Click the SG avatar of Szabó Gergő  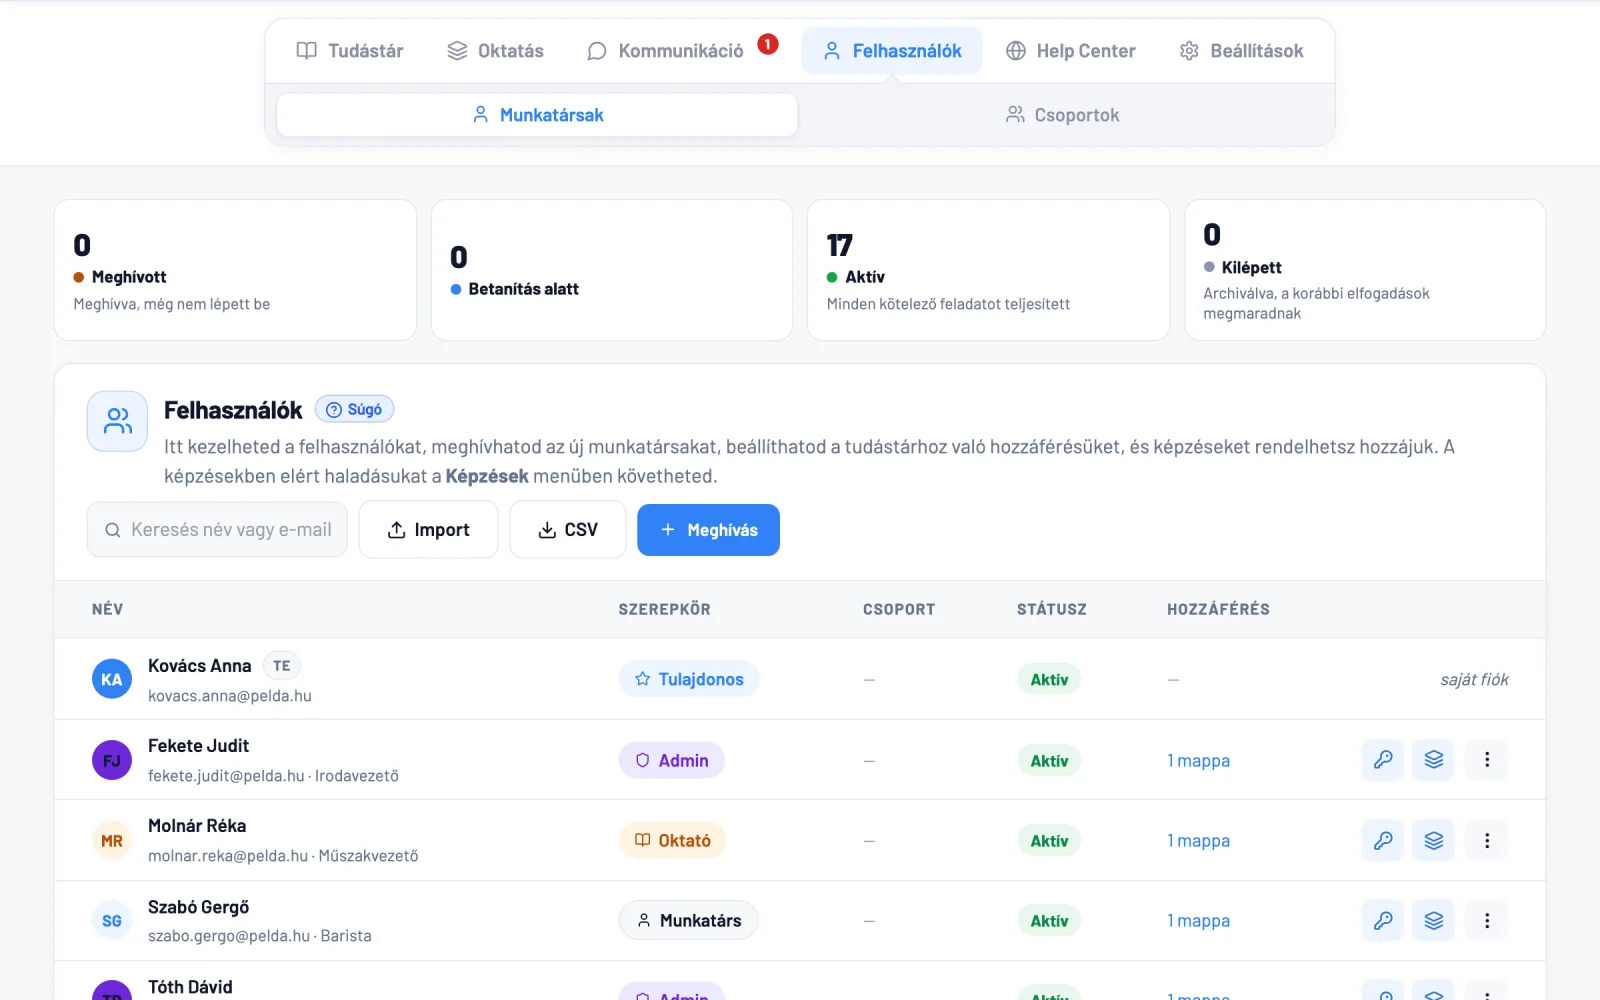(112, 920)
